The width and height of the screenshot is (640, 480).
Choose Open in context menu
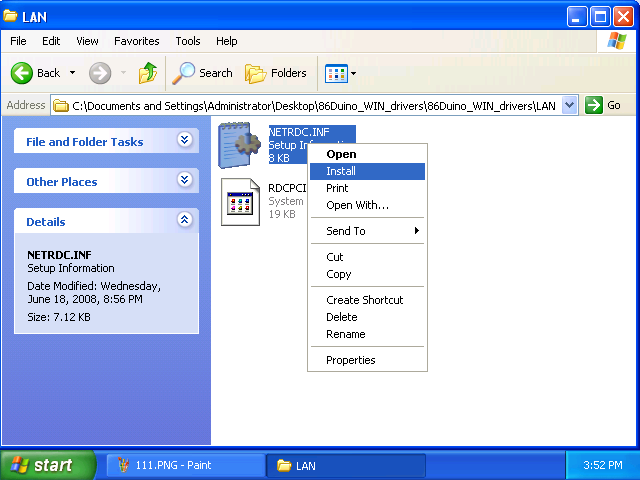(x=367, y=154)
